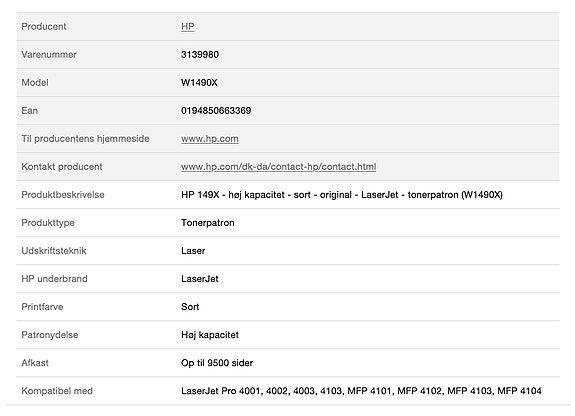Click the compatible LaserJet Pro models list

pyautogui.click(x=361, y=391)
